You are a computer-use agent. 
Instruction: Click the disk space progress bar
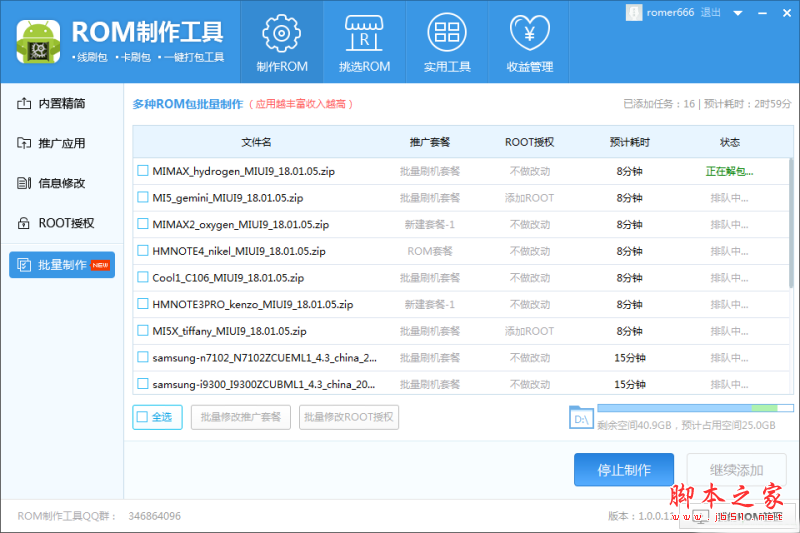695,408
